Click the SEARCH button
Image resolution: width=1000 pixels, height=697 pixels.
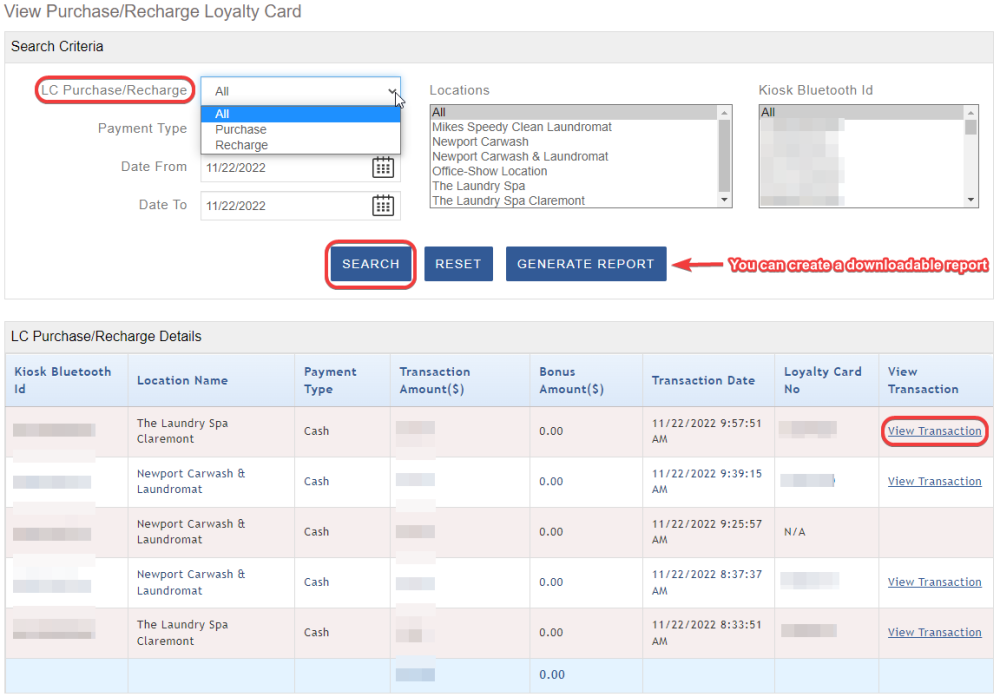(371, 264)
